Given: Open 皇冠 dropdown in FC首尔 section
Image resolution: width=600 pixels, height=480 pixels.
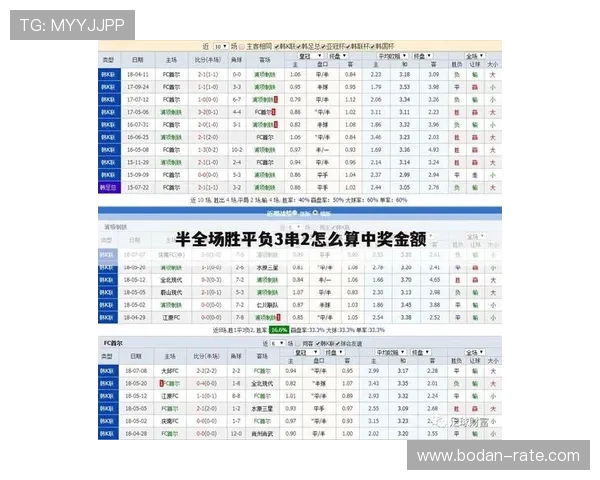Looking at the screenshot, I should click(x=307, y=352).
